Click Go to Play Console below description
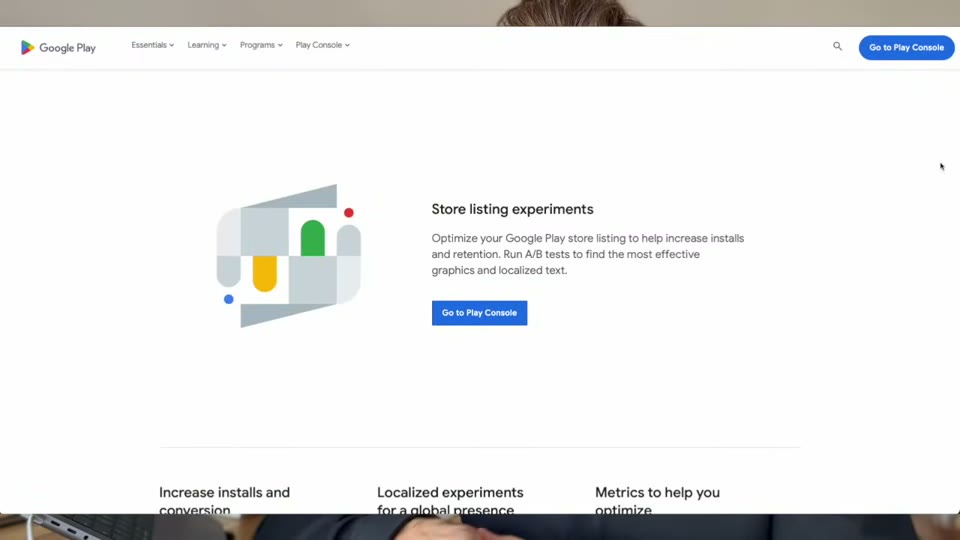960x540 pixels. coord(479,313)
